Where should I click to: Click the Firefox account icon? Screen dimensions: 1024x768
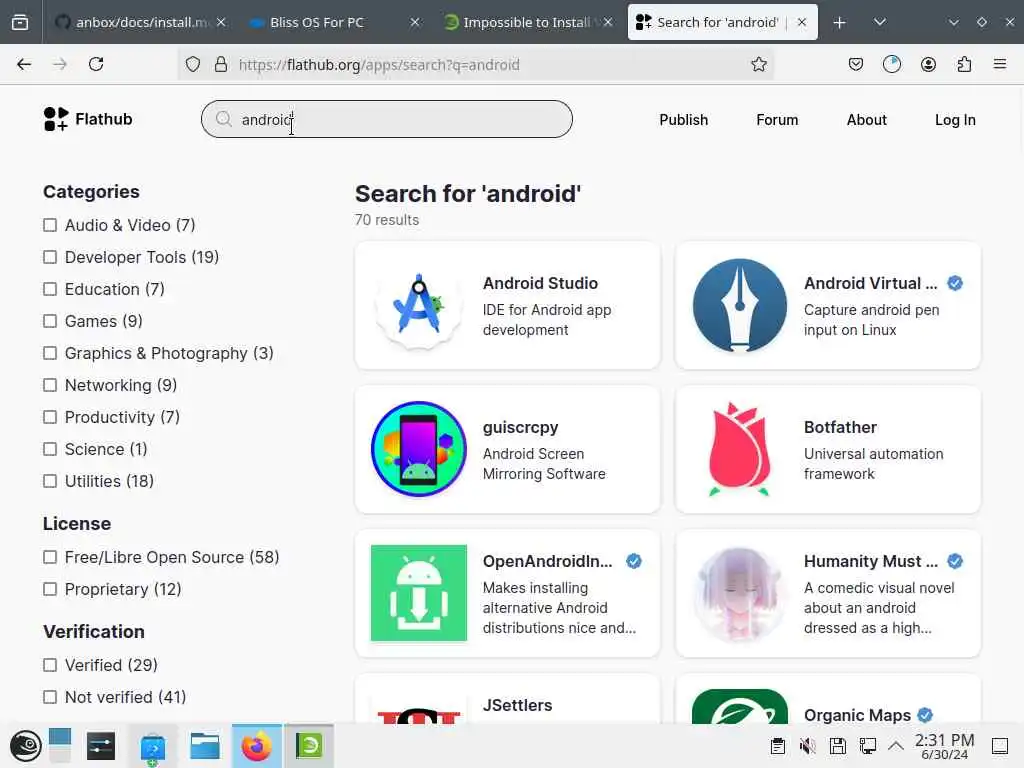tap(928, 64)
